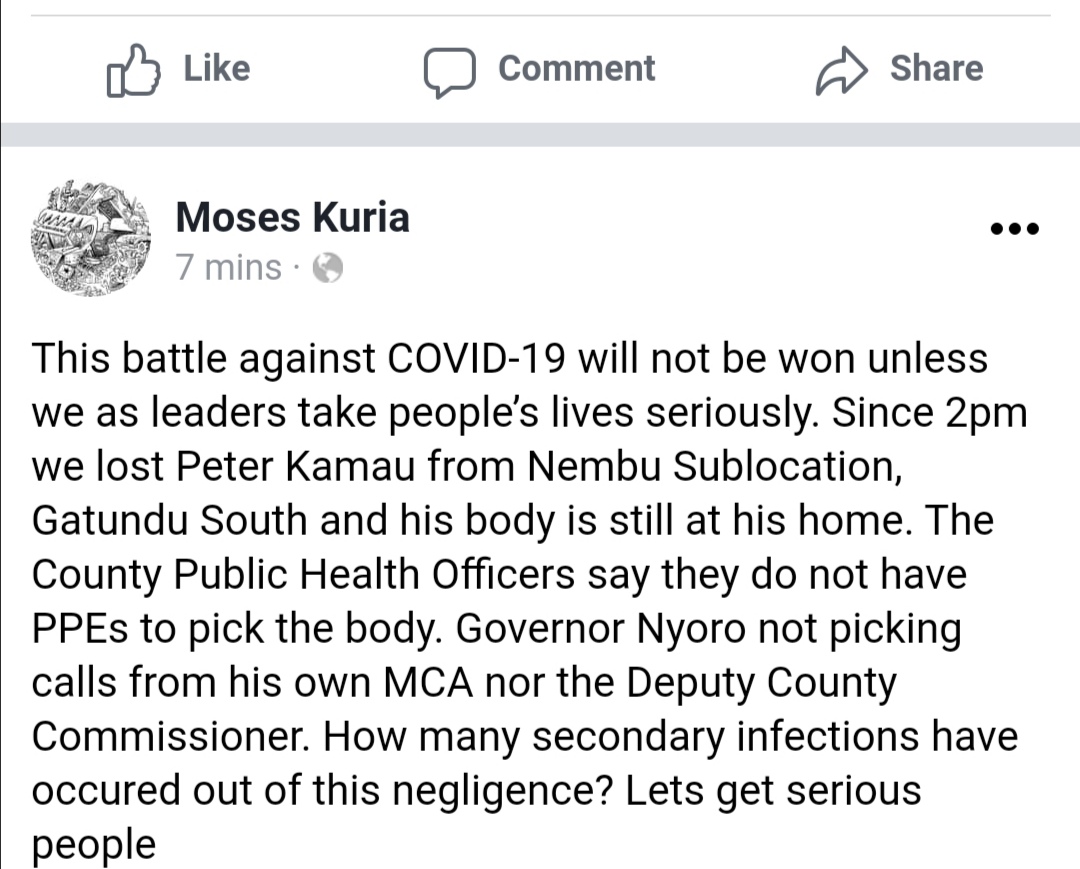Open the three-dot post options menu
This screenshot has height=869, width=1080.
click(x=1015, y=229)
